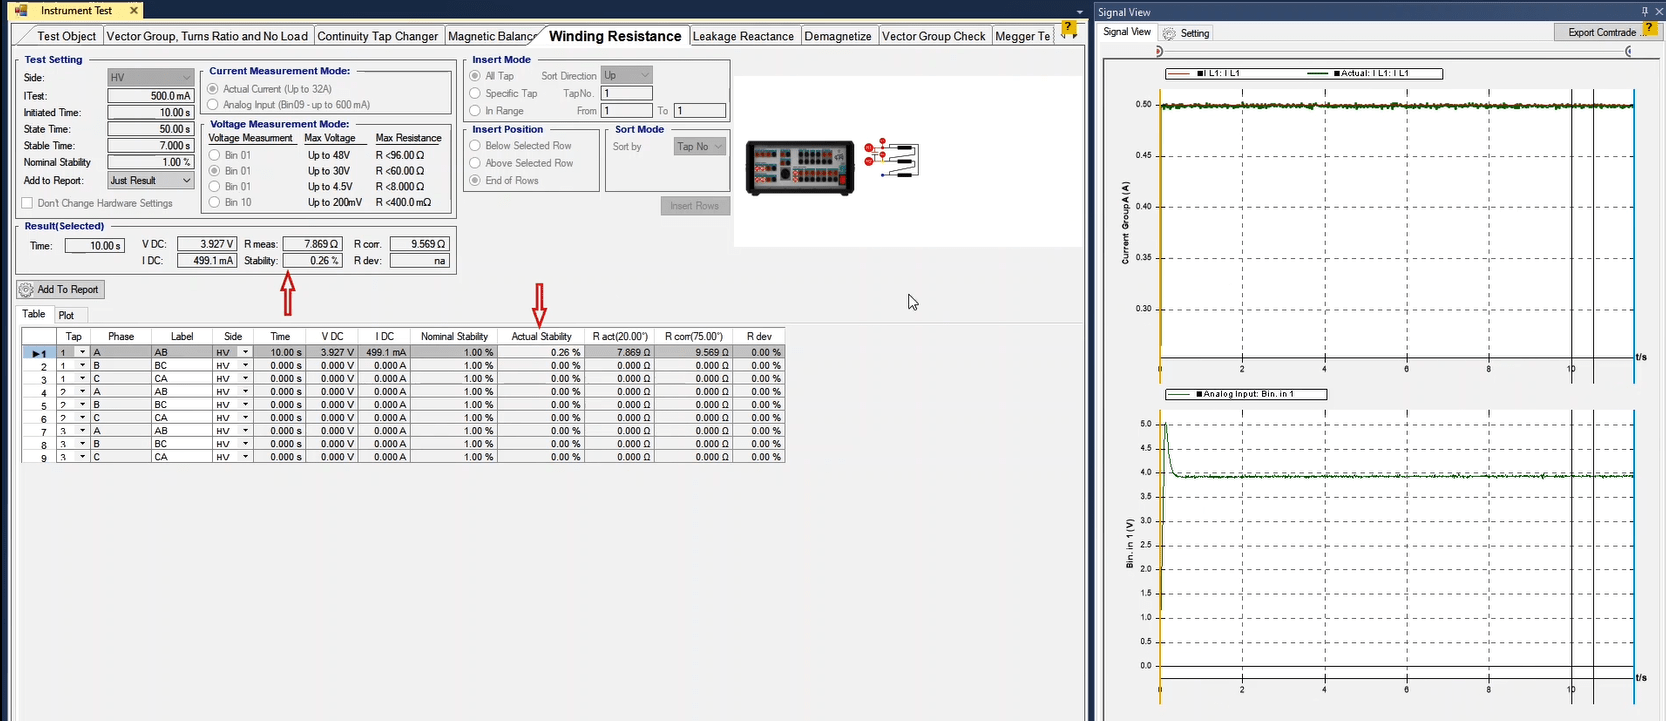Image resolution: width=1666 pixels, height=721 pixels.
Task: Click the red wiring connection diagram icon
Action: point(891,160)
